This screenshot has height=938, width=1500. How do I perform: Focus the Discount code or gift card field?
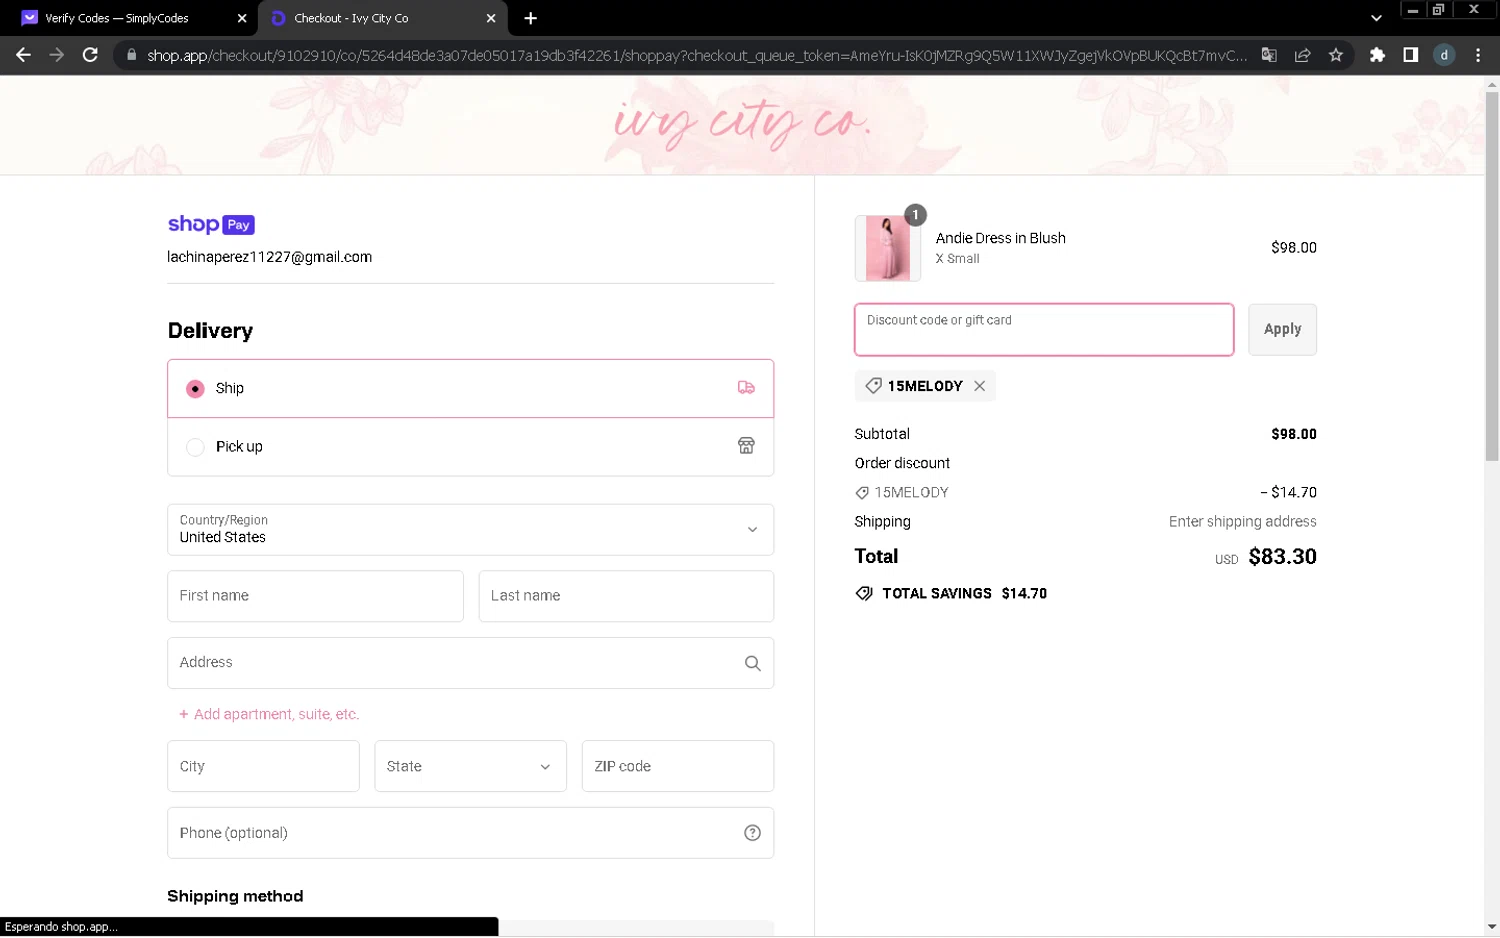click(x=1044, y=329)
